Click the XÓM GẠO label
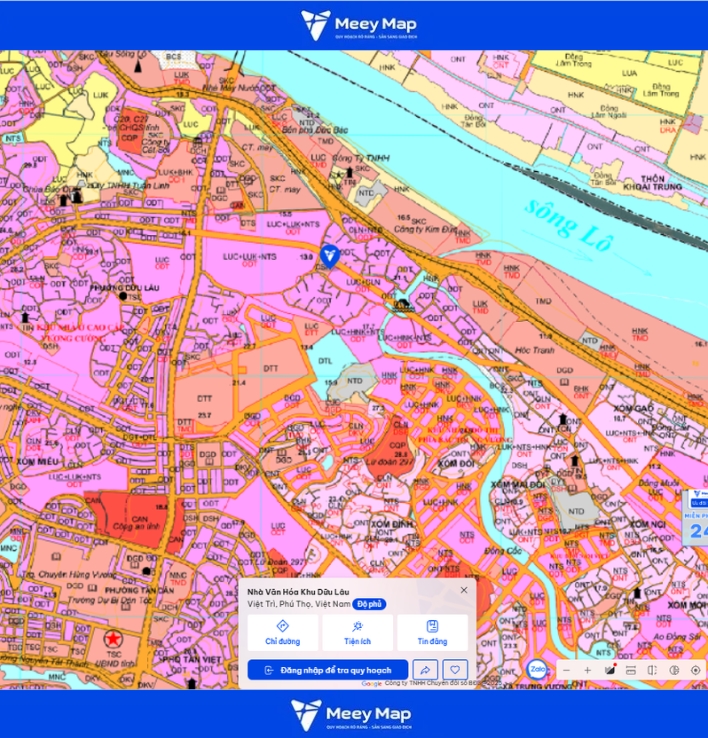This screenshot has width=708, height=738. (634, 409)
